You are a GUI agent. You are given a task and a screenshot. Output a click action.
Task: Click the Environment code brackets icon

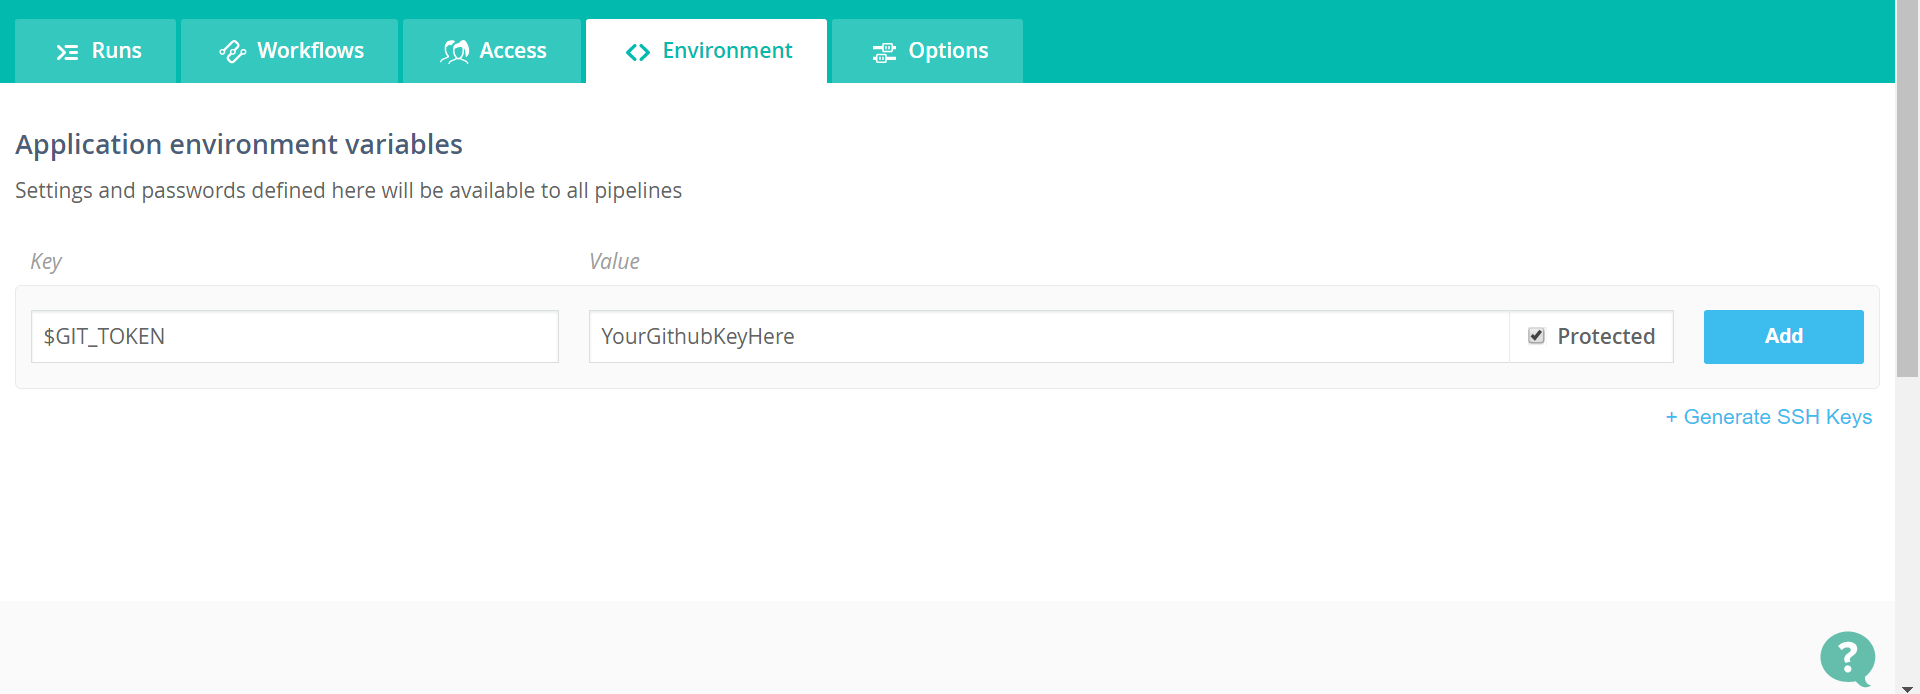click(x=637, y=52)
